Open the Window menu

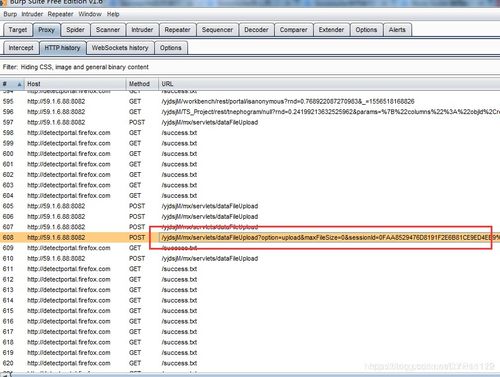pyautogui.click(x=90, y=14)
